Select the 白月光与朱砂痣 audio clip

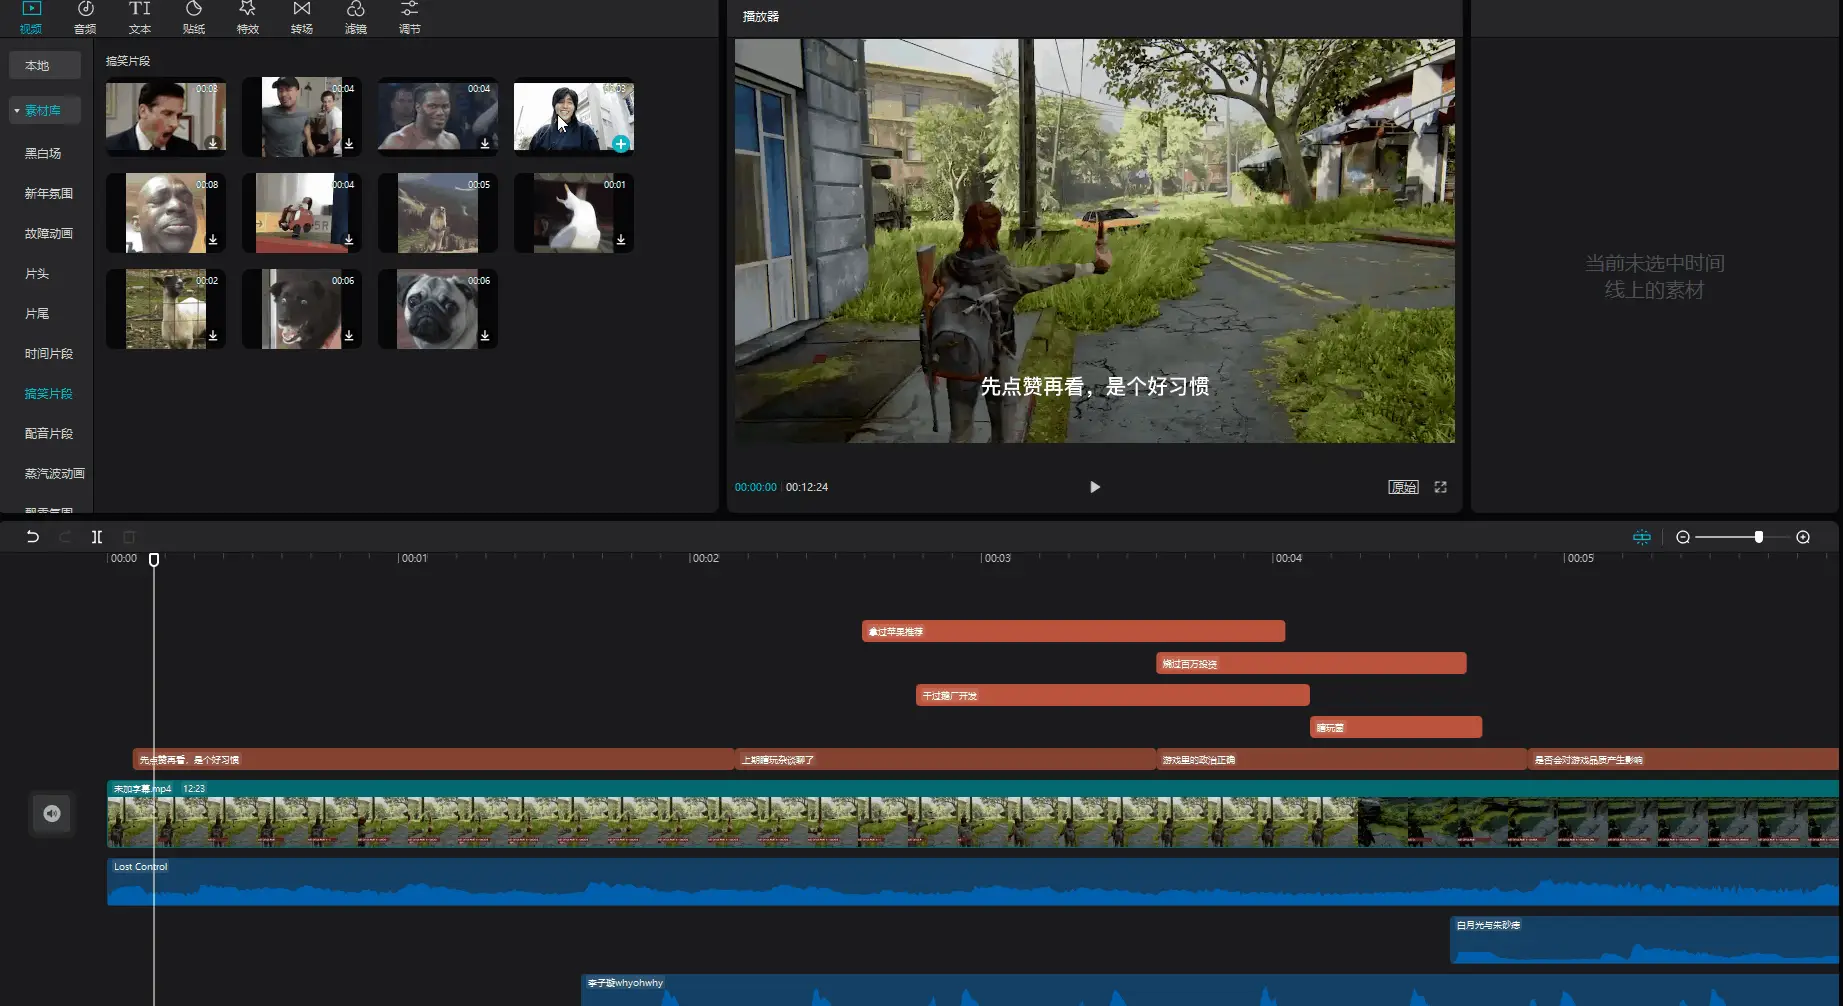(1645, 940)
